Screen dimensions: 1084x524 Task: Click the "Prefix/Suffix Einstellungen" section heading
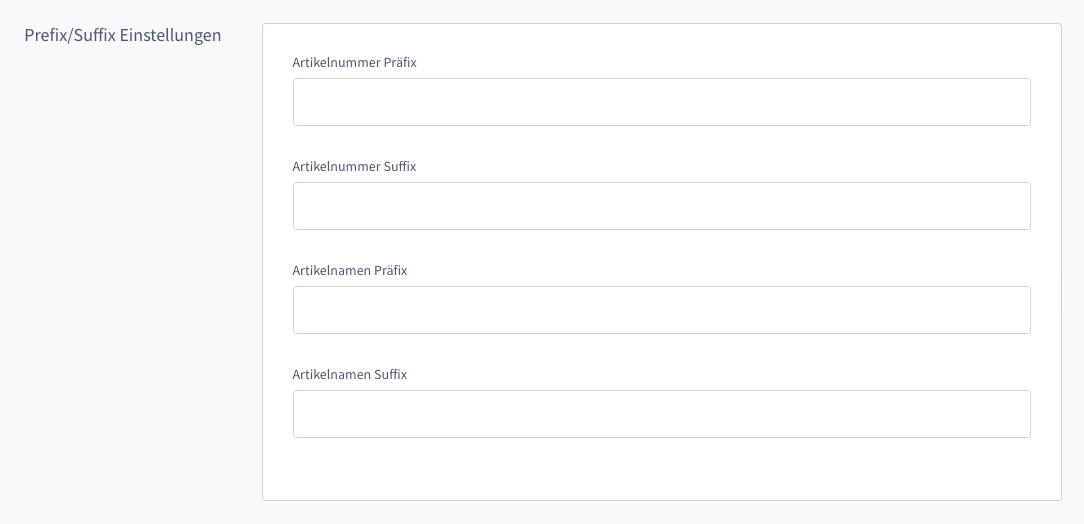[x=123, y=36]
